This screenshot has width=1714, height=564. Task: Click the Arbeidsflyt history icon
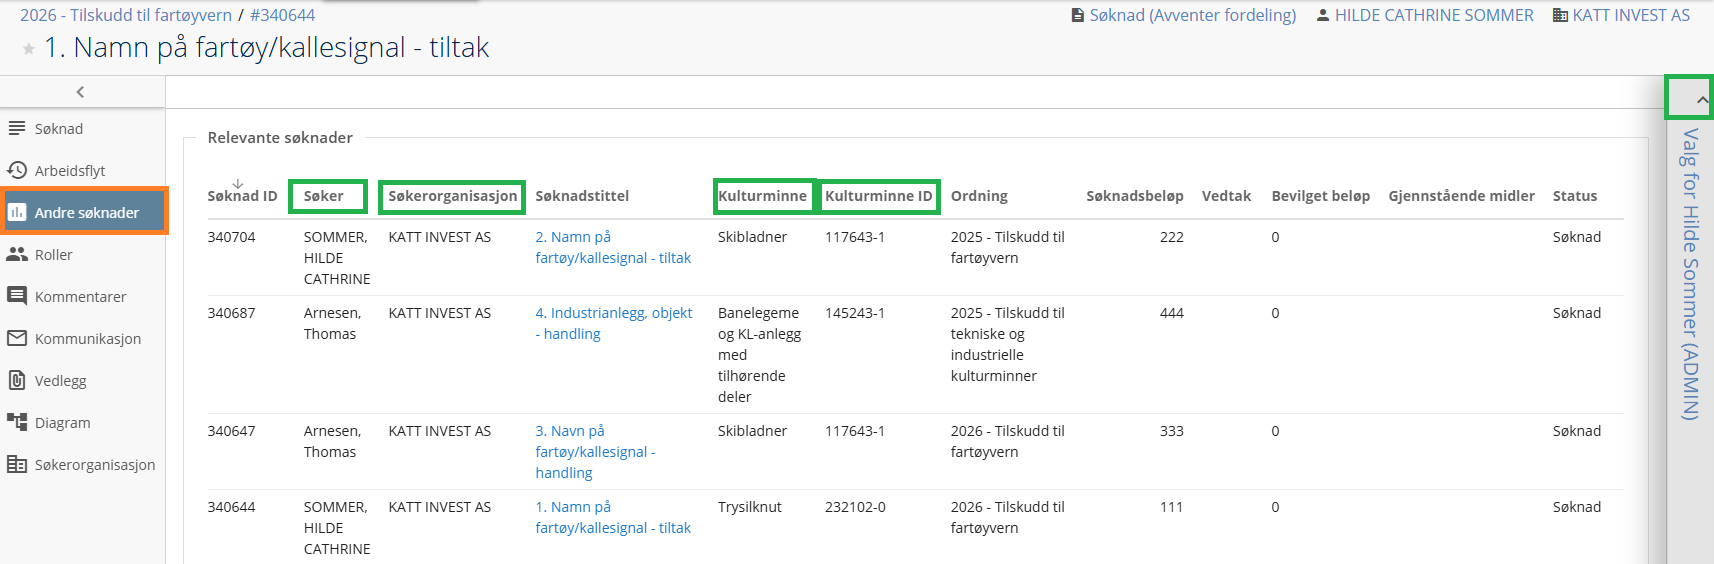tap(17, 170)
